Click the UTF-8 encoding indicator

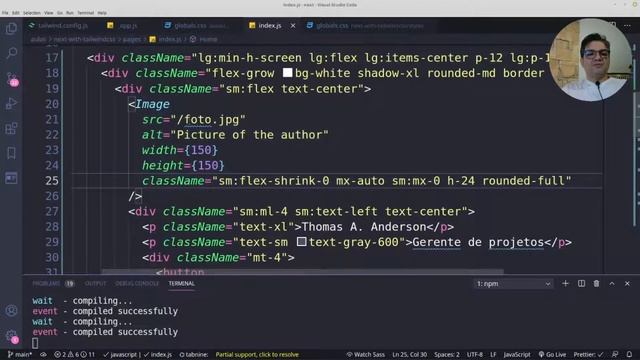[475, 355]
